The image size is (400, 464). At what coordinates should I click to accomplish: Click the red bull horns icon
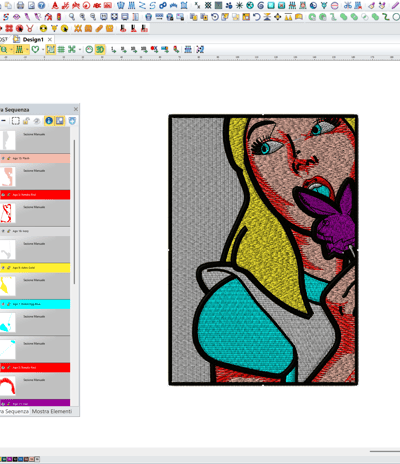tap(30, 28)
